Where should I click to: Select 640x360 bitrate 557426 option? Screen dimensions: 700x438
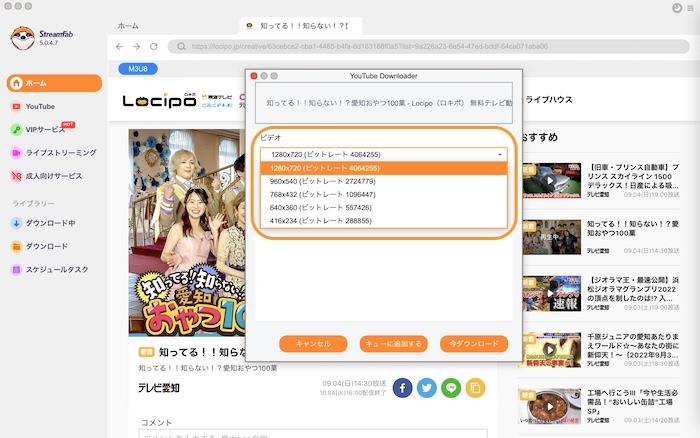(x=383, y=207)
